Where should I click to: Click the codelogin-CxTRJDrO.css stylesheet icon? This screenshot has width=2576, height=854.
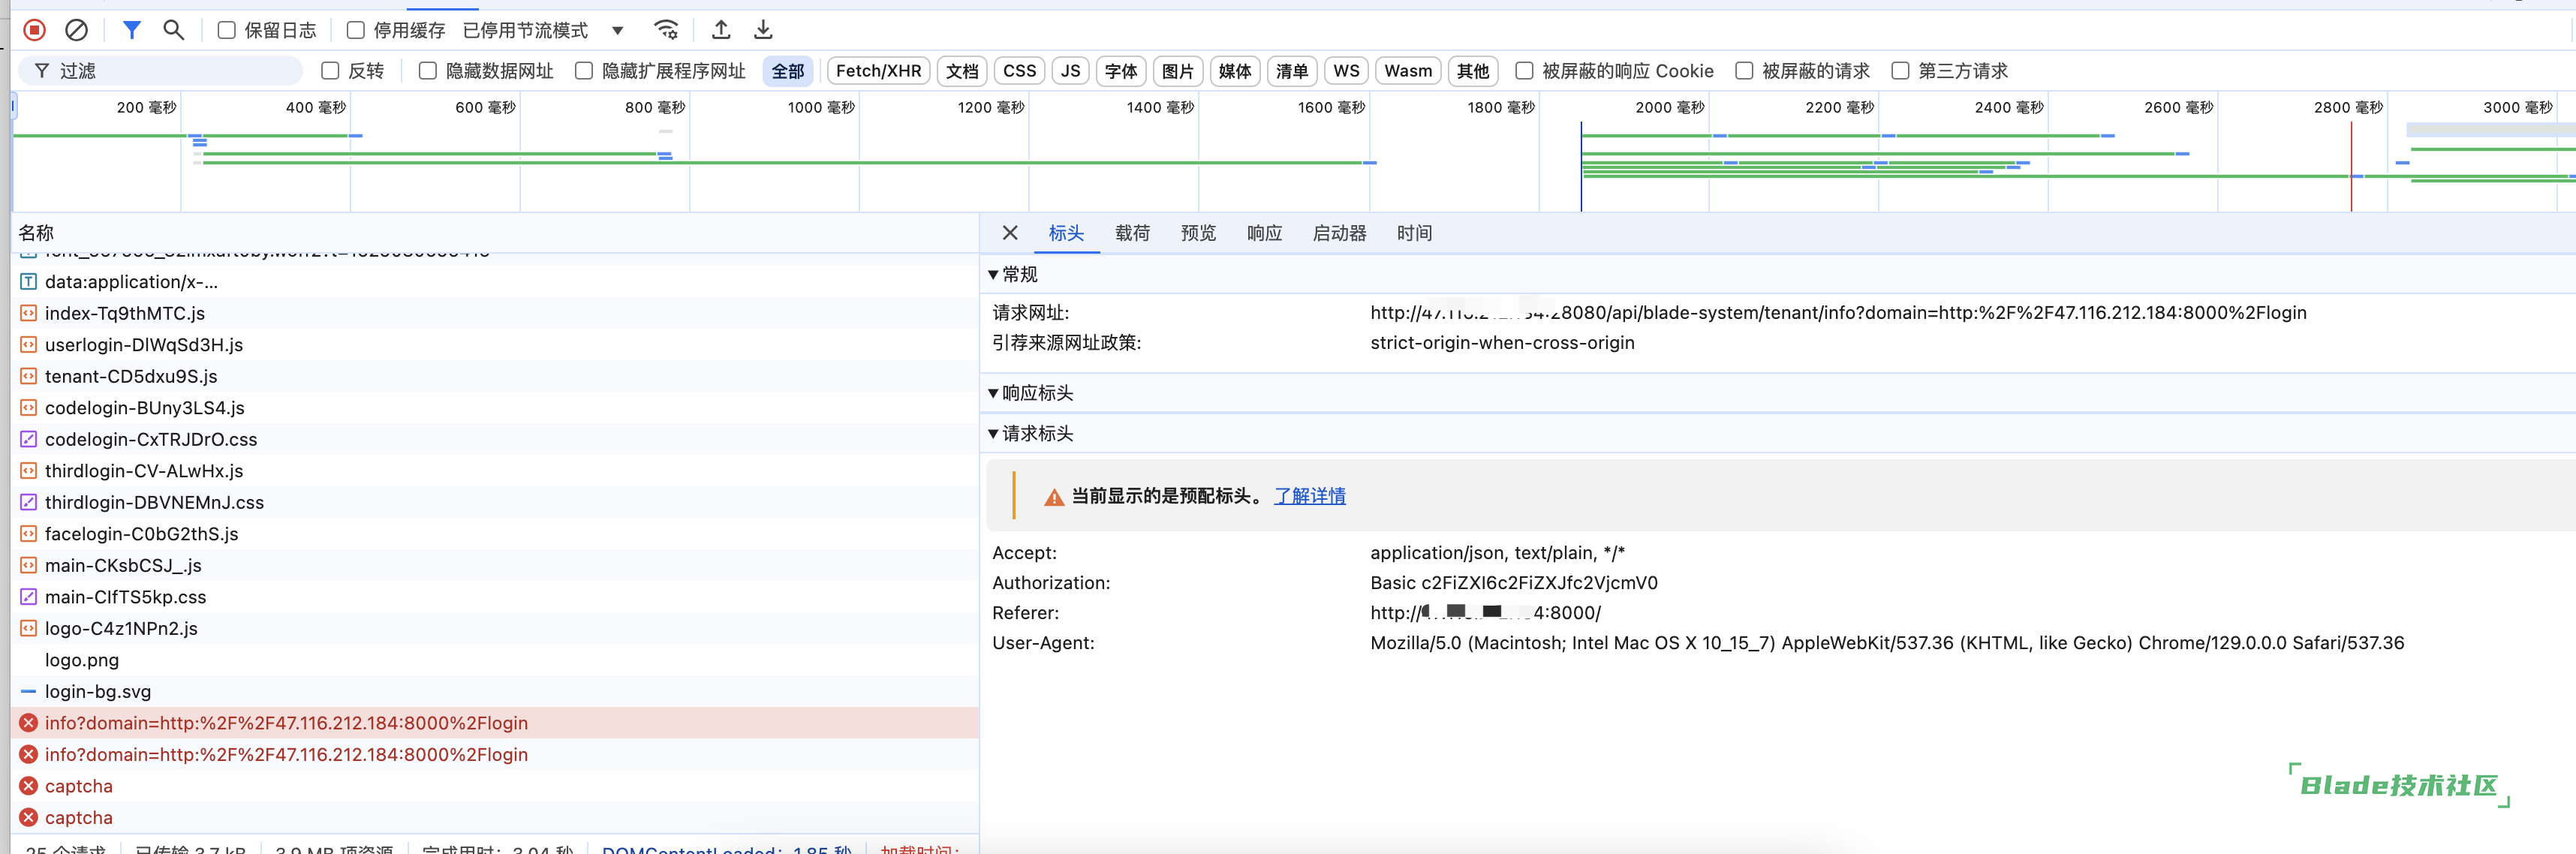coord(28,439)
